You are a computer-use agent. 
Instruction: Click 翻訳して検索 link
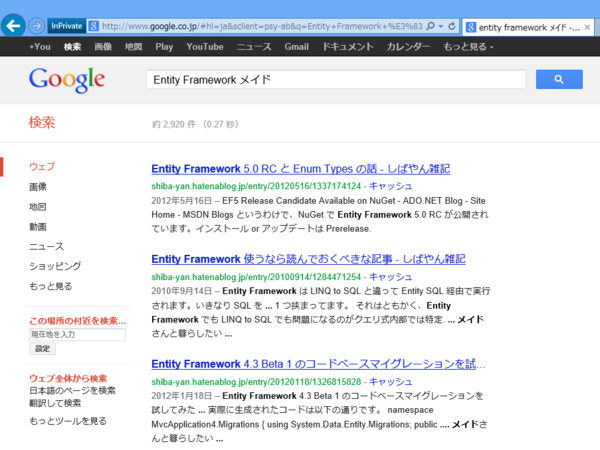[x=55, y=403]
